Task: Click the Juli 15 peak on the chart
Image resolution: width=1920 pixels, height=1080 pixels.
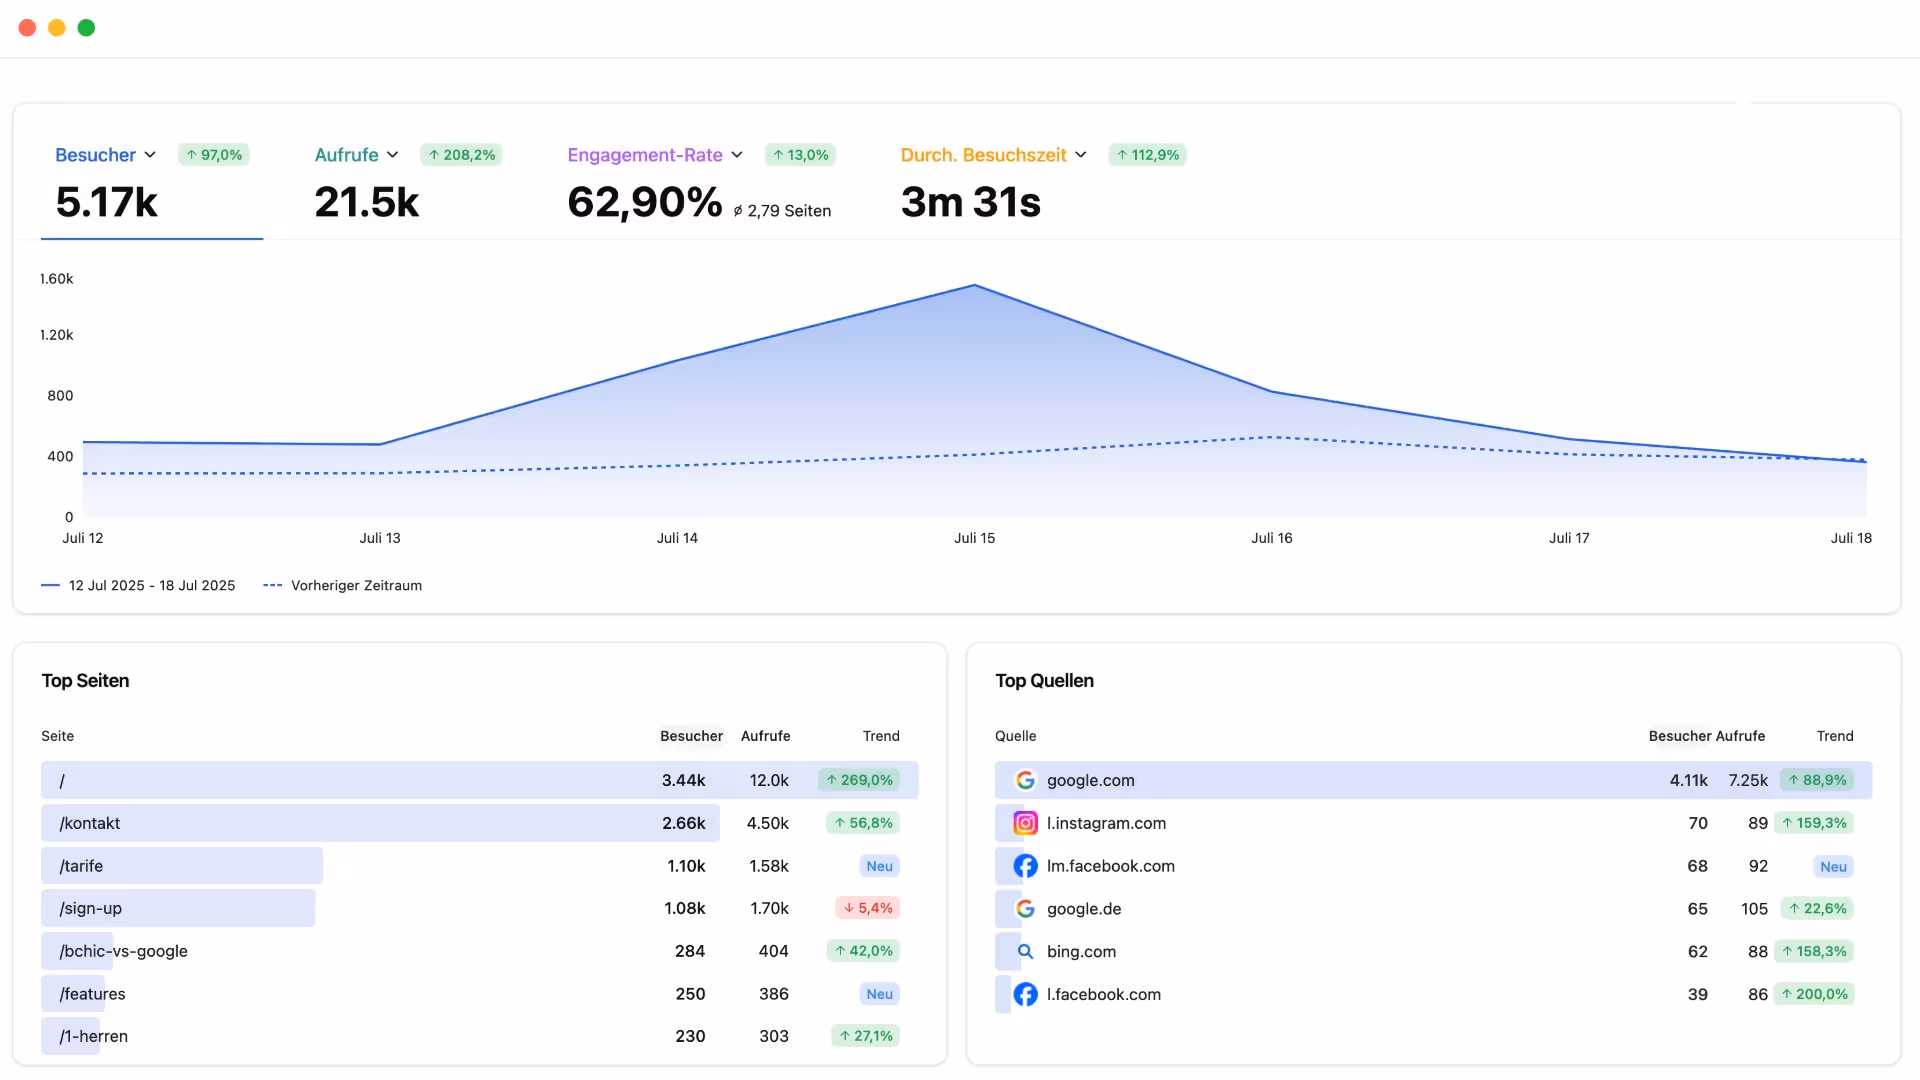Action: point(975,286)
